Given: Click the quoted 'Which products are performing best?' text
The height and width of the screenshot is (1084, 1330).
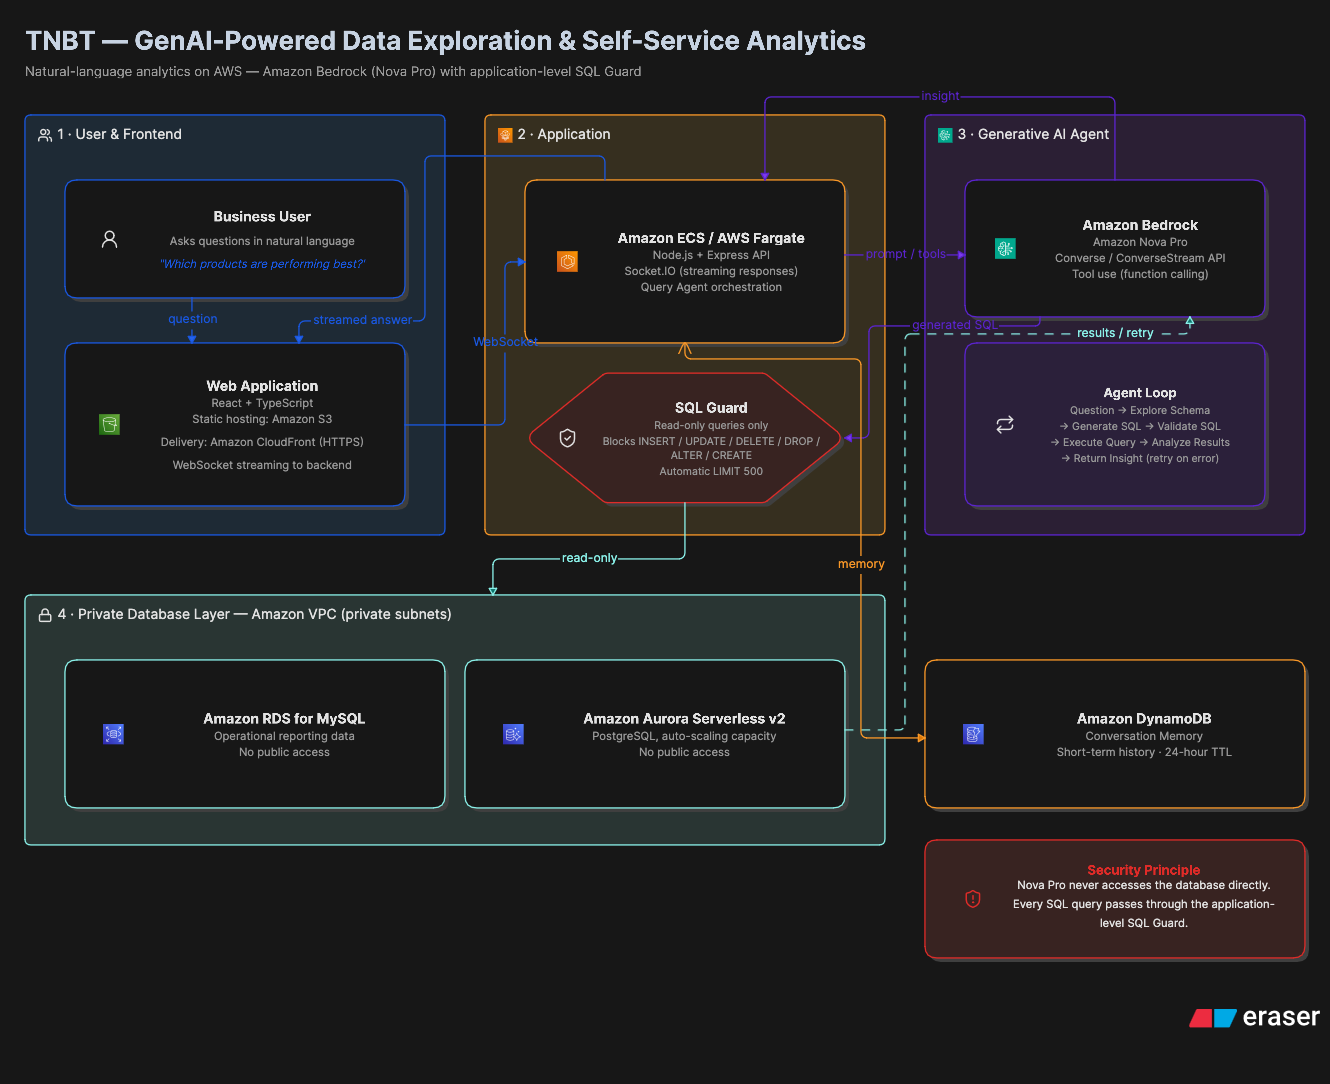Looking at the screenshot, I should click(263, 264).
